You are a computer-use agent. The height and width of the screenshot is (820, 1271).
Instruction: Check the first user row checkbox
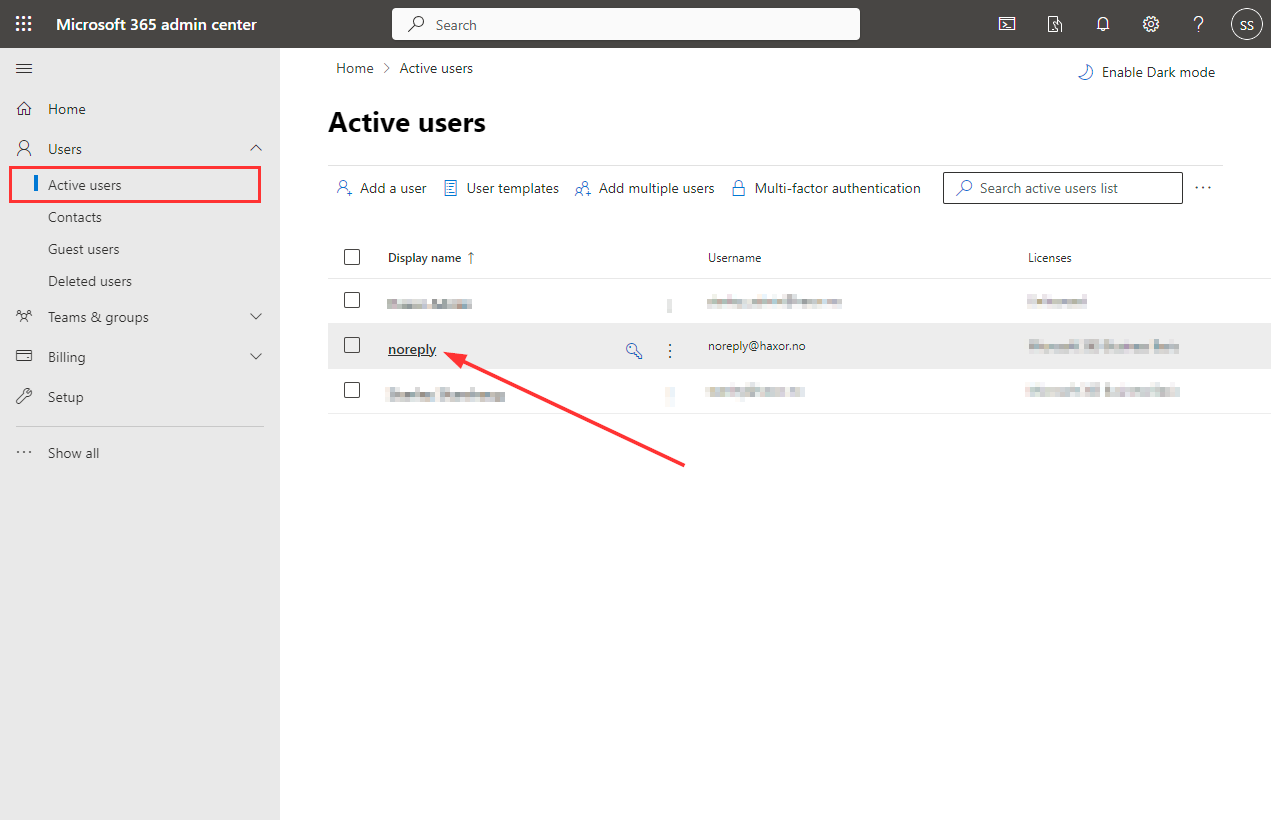(352, 300)
